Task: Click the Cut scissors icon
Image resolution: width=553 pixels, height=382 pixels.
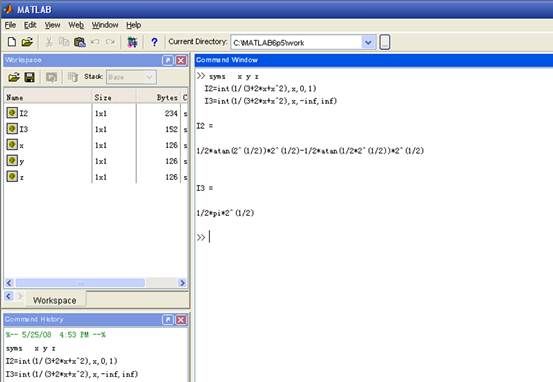Action: tap(49, 42)
